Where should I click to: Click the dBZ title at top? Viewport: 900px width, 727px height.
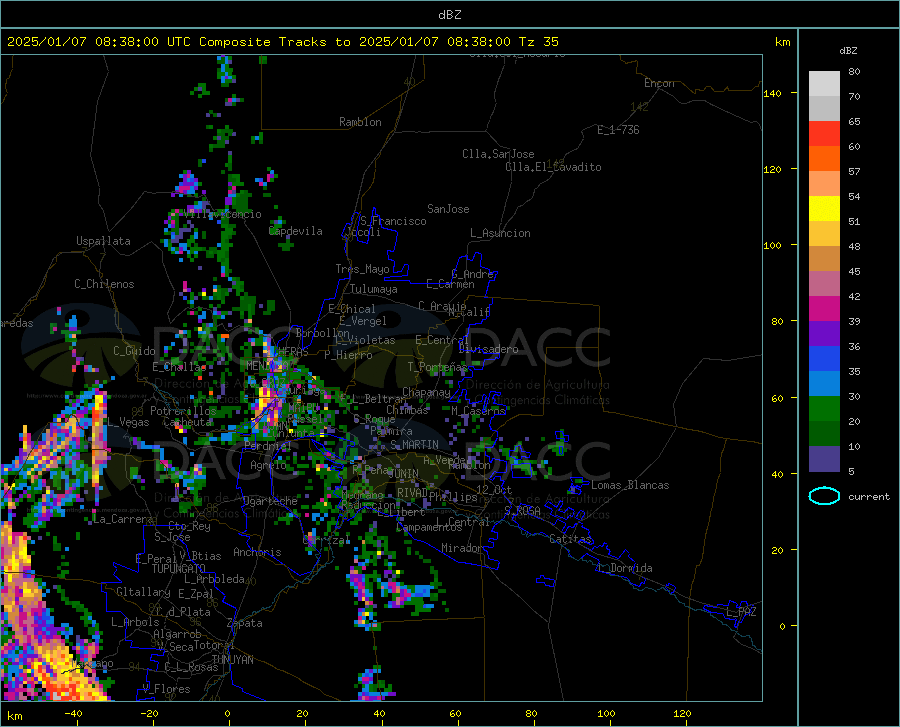[x=449, y=15]
